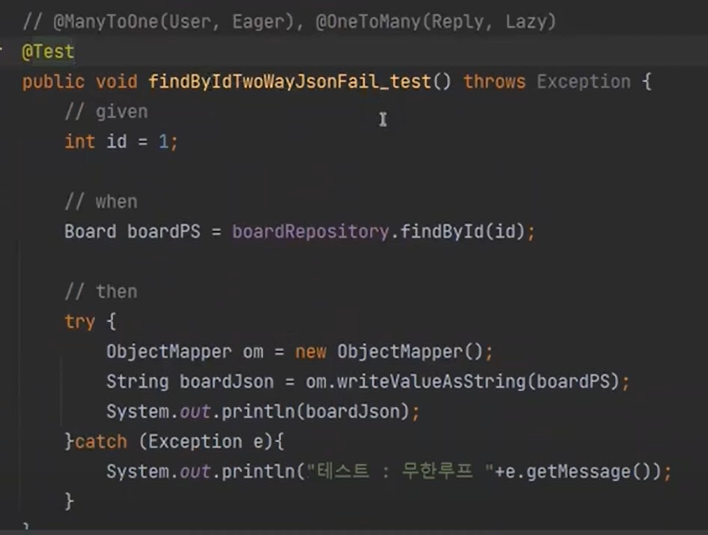Screen dimensions: 708x535
Task: Click the findById(id) method call
Action: [x=462, y=232]
